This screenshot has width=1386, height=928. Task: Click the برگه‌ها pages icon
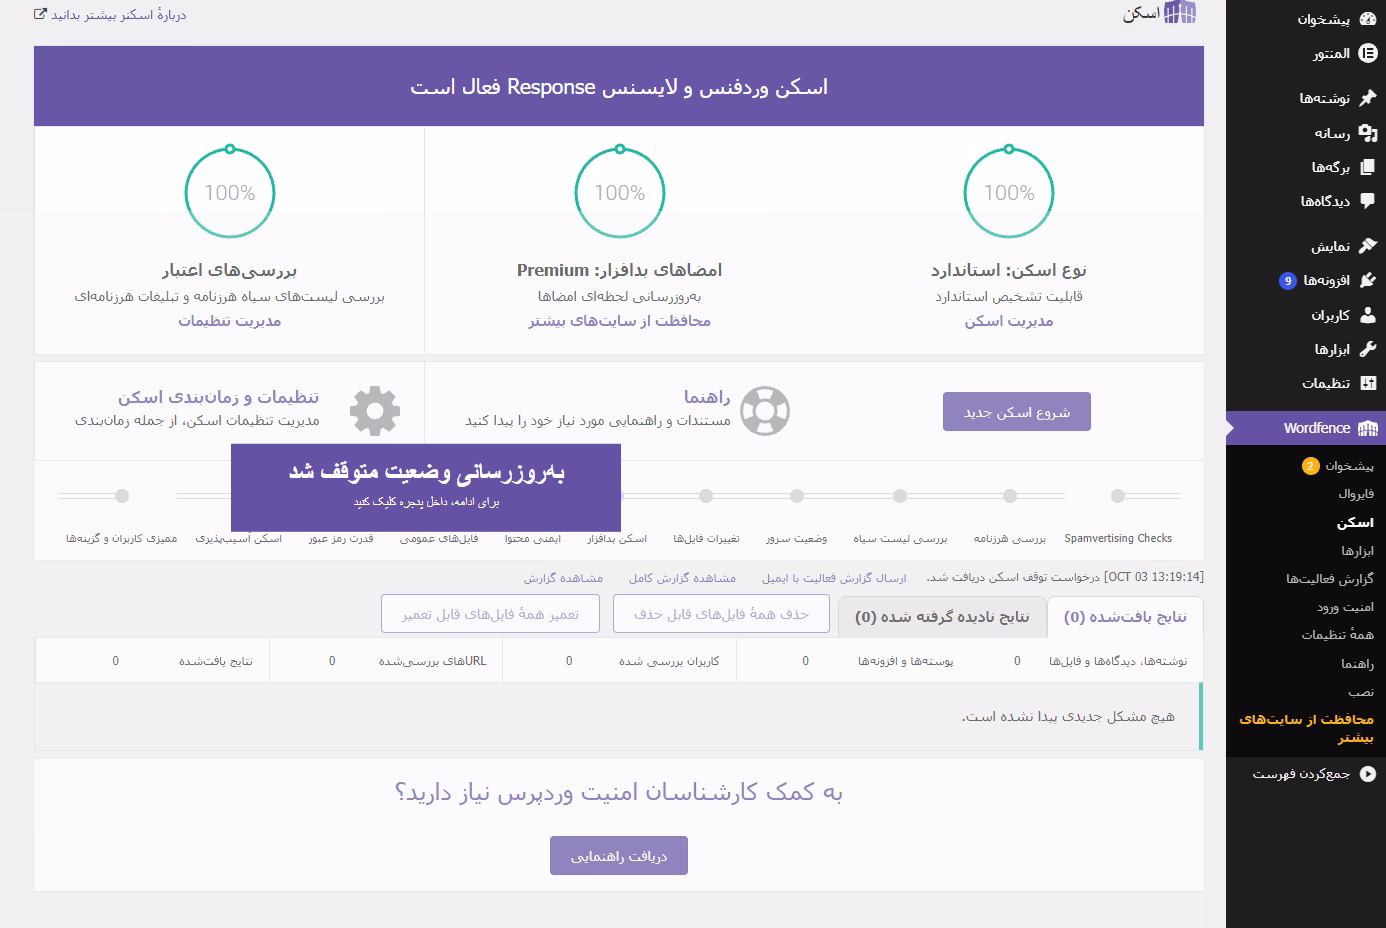click(1368, 167)
